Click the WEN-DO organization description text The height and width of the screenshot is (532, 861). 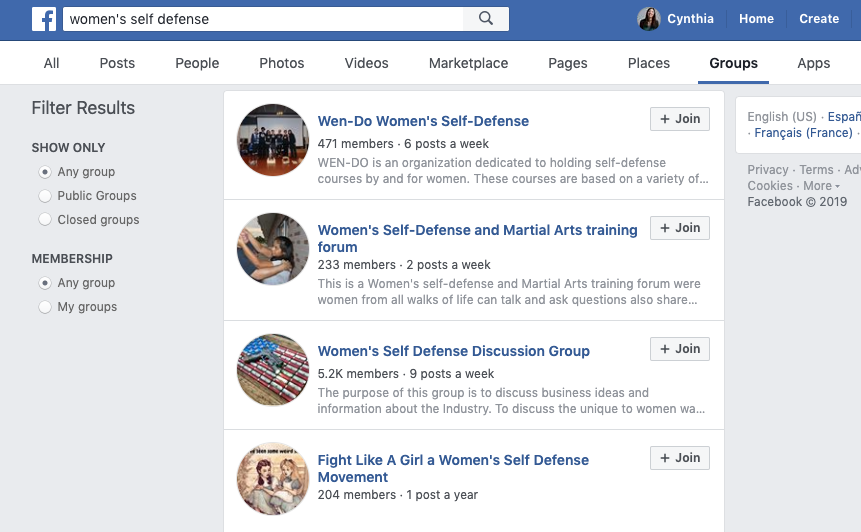(x=513, y=171)
